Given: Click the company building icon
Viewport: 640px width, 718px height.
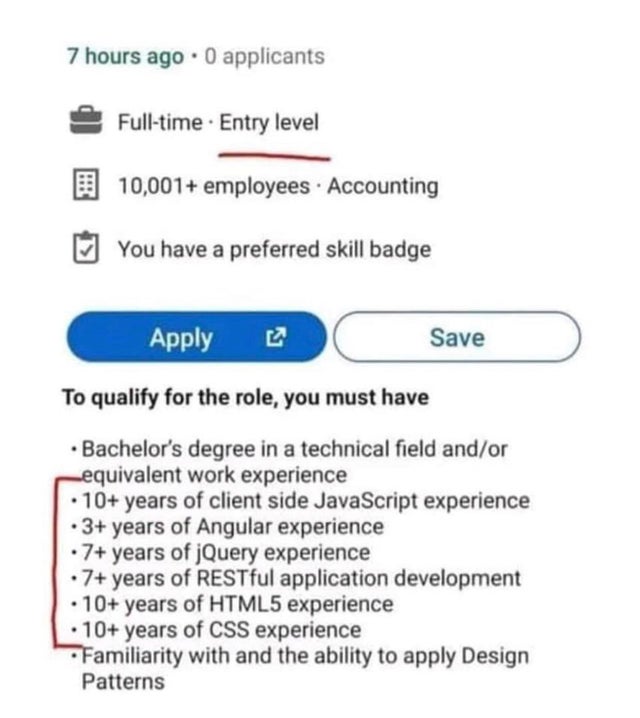Looking at the screenshot, I should [x=86, y=185].
